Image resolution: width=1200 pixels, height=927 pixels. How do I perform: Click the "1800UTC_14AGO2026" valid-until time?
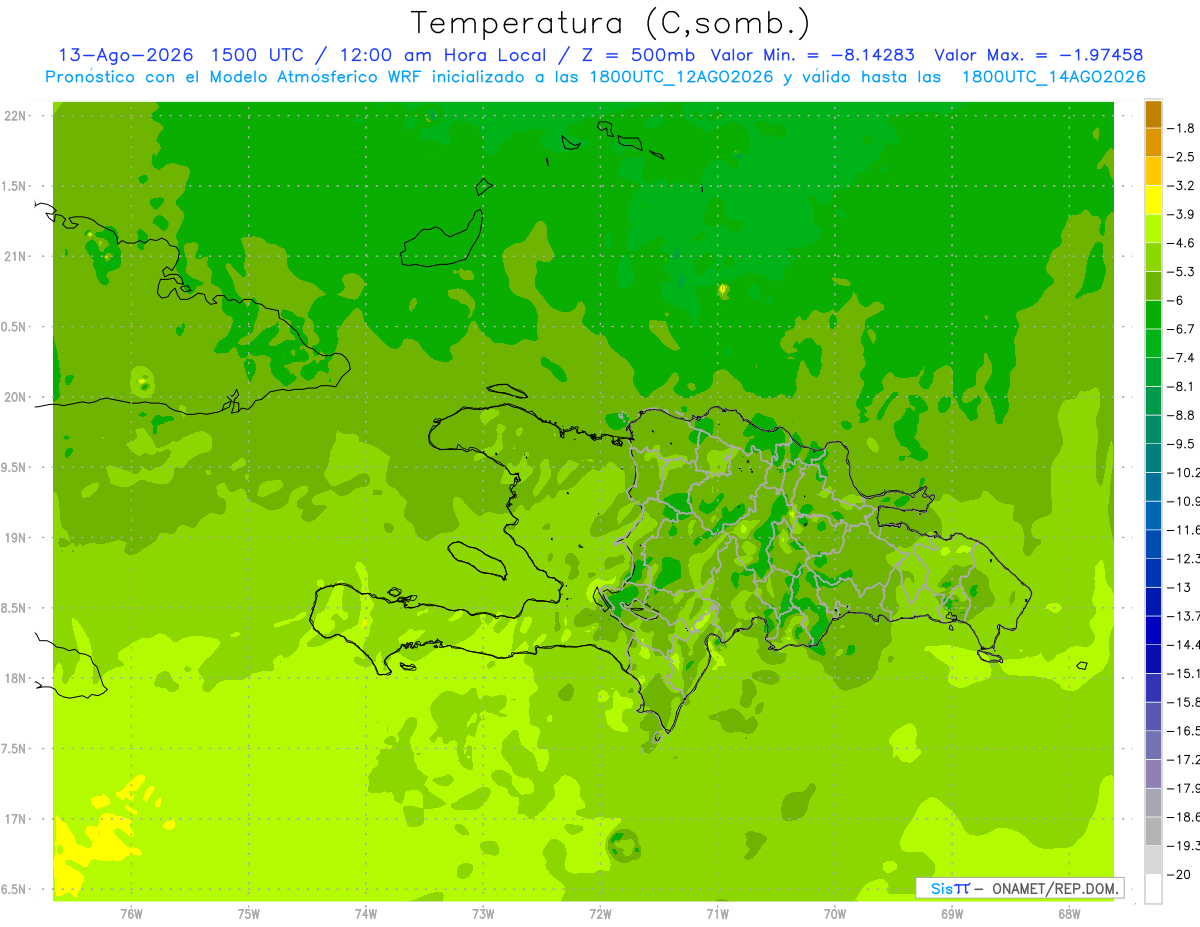coord(1053,77)
